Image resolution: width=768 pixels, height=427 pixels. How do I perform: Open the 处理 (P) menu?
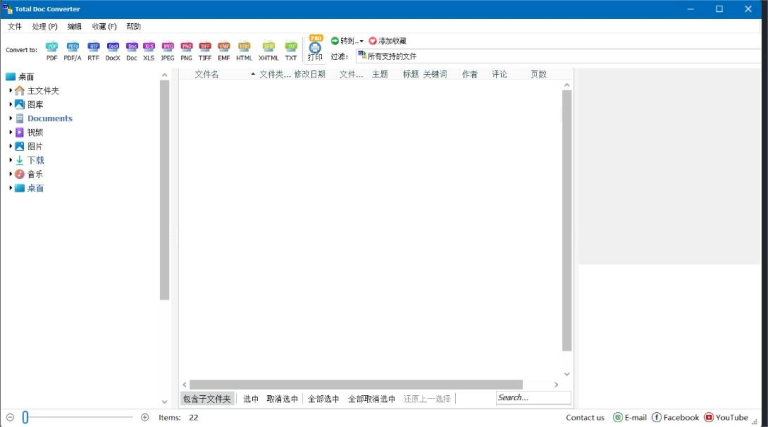click(x=45, y=26)
